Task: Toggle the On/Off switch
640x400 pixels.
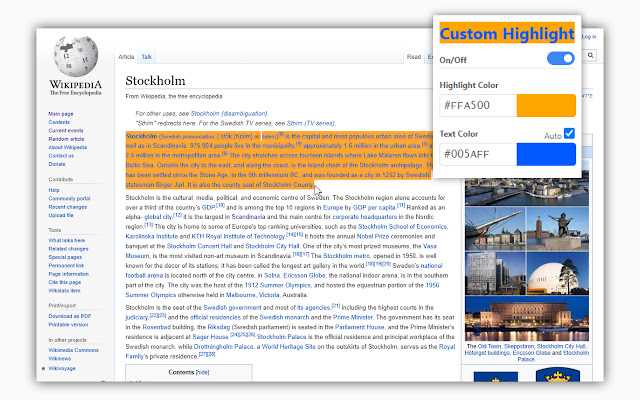Action: pos(560,58)
